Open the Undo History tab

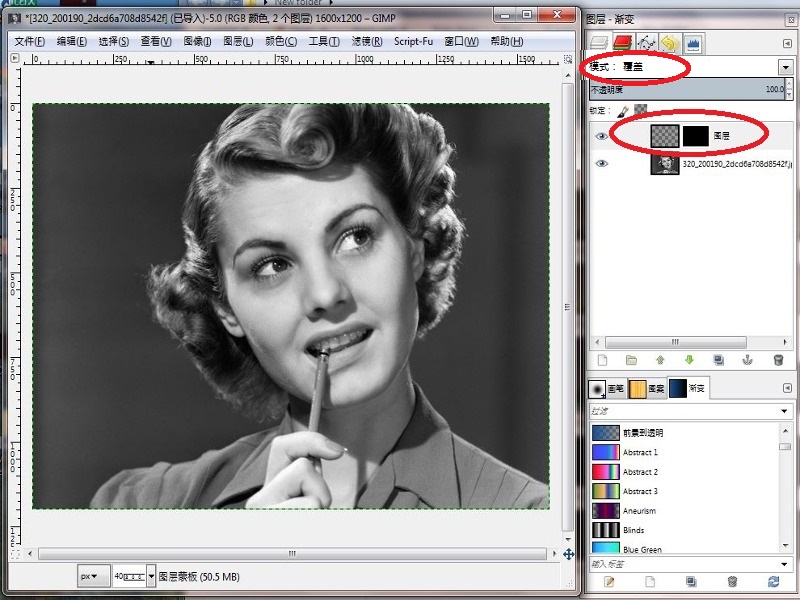point(669,43)
